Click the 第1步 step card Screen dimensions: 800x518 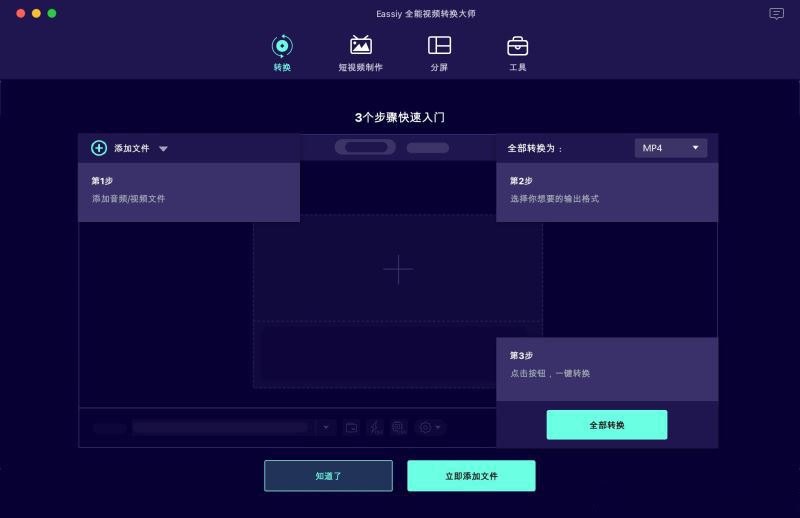pos(189,192)
